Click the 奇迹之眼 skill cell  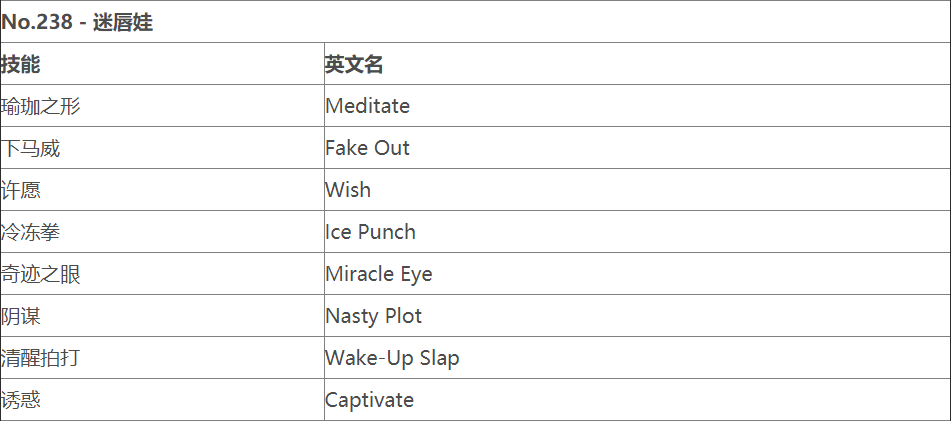coord(41,274)
